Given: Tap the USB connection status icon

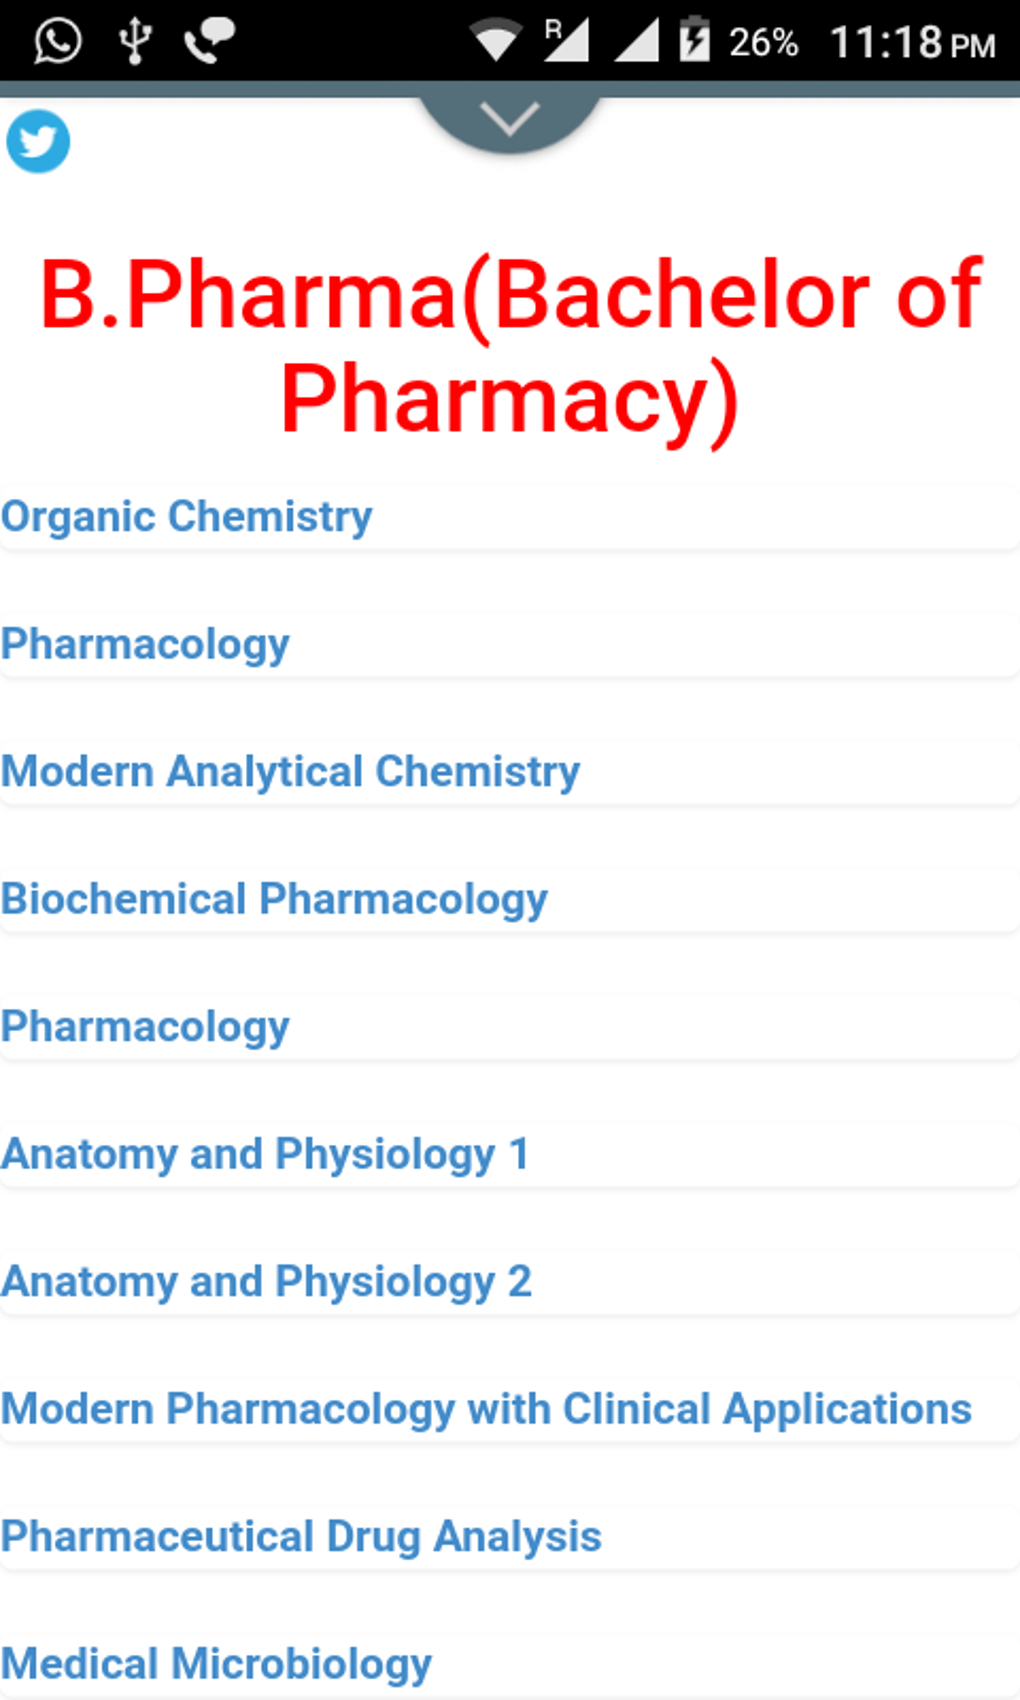Looking at the screenshot, I should pos(135,41).
